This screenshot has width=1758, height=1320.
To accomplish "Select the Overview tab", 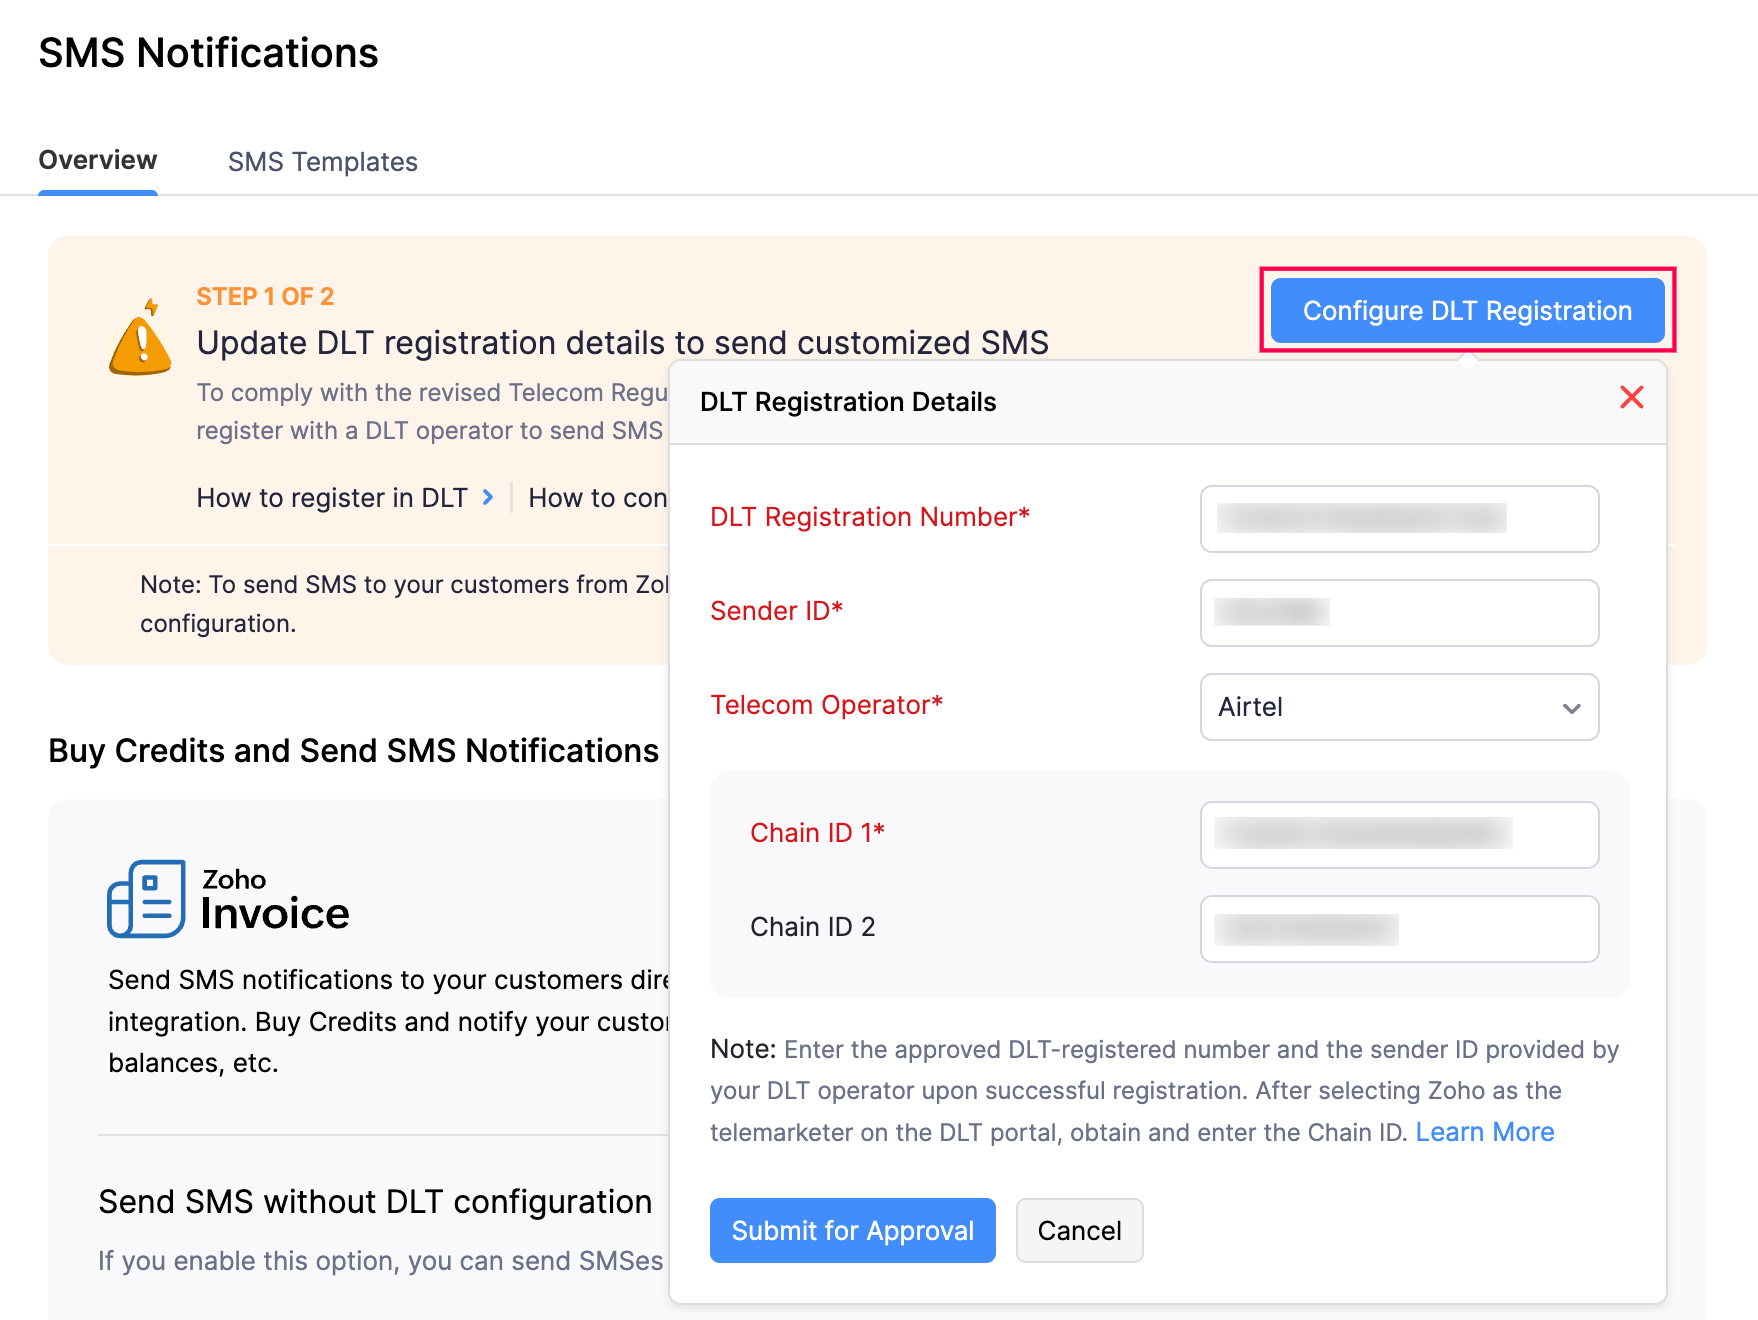I will (98, 161).
